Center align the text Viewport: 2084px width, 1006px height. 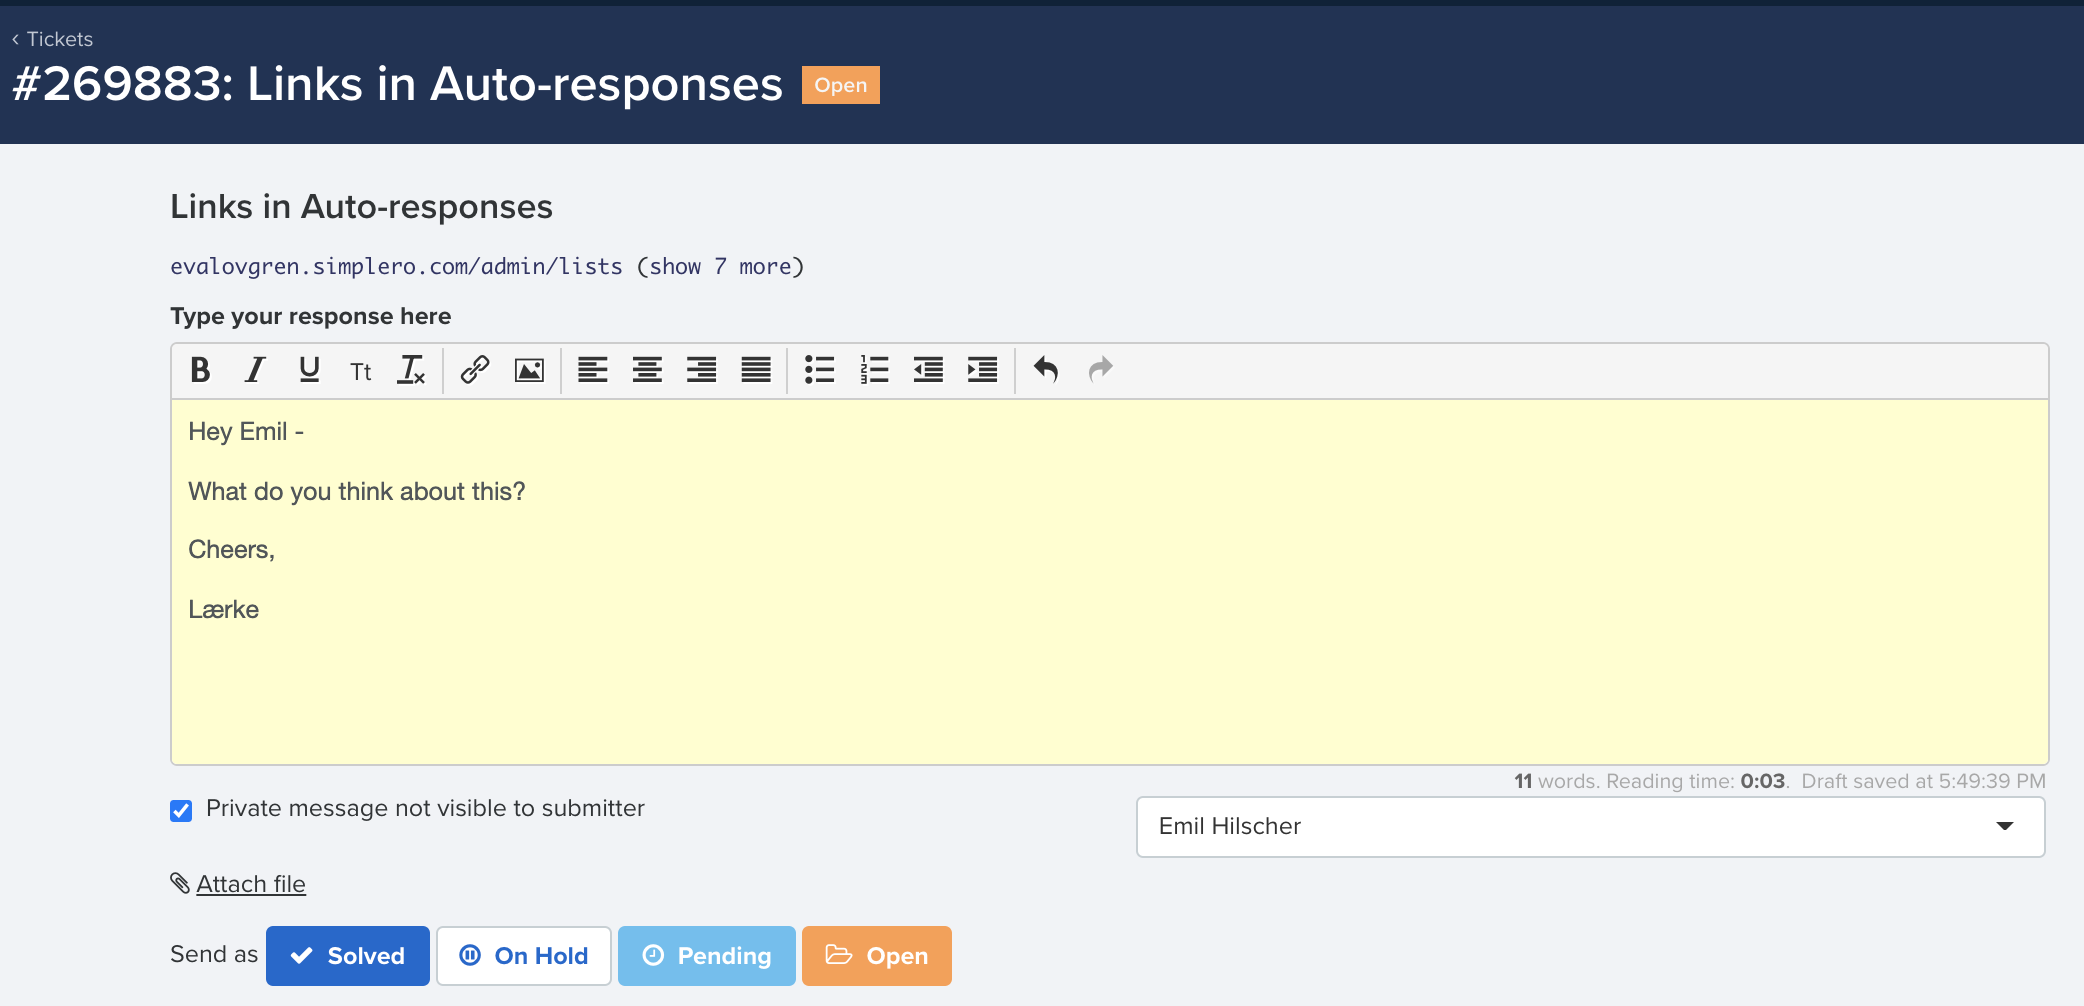pos(647,370)
